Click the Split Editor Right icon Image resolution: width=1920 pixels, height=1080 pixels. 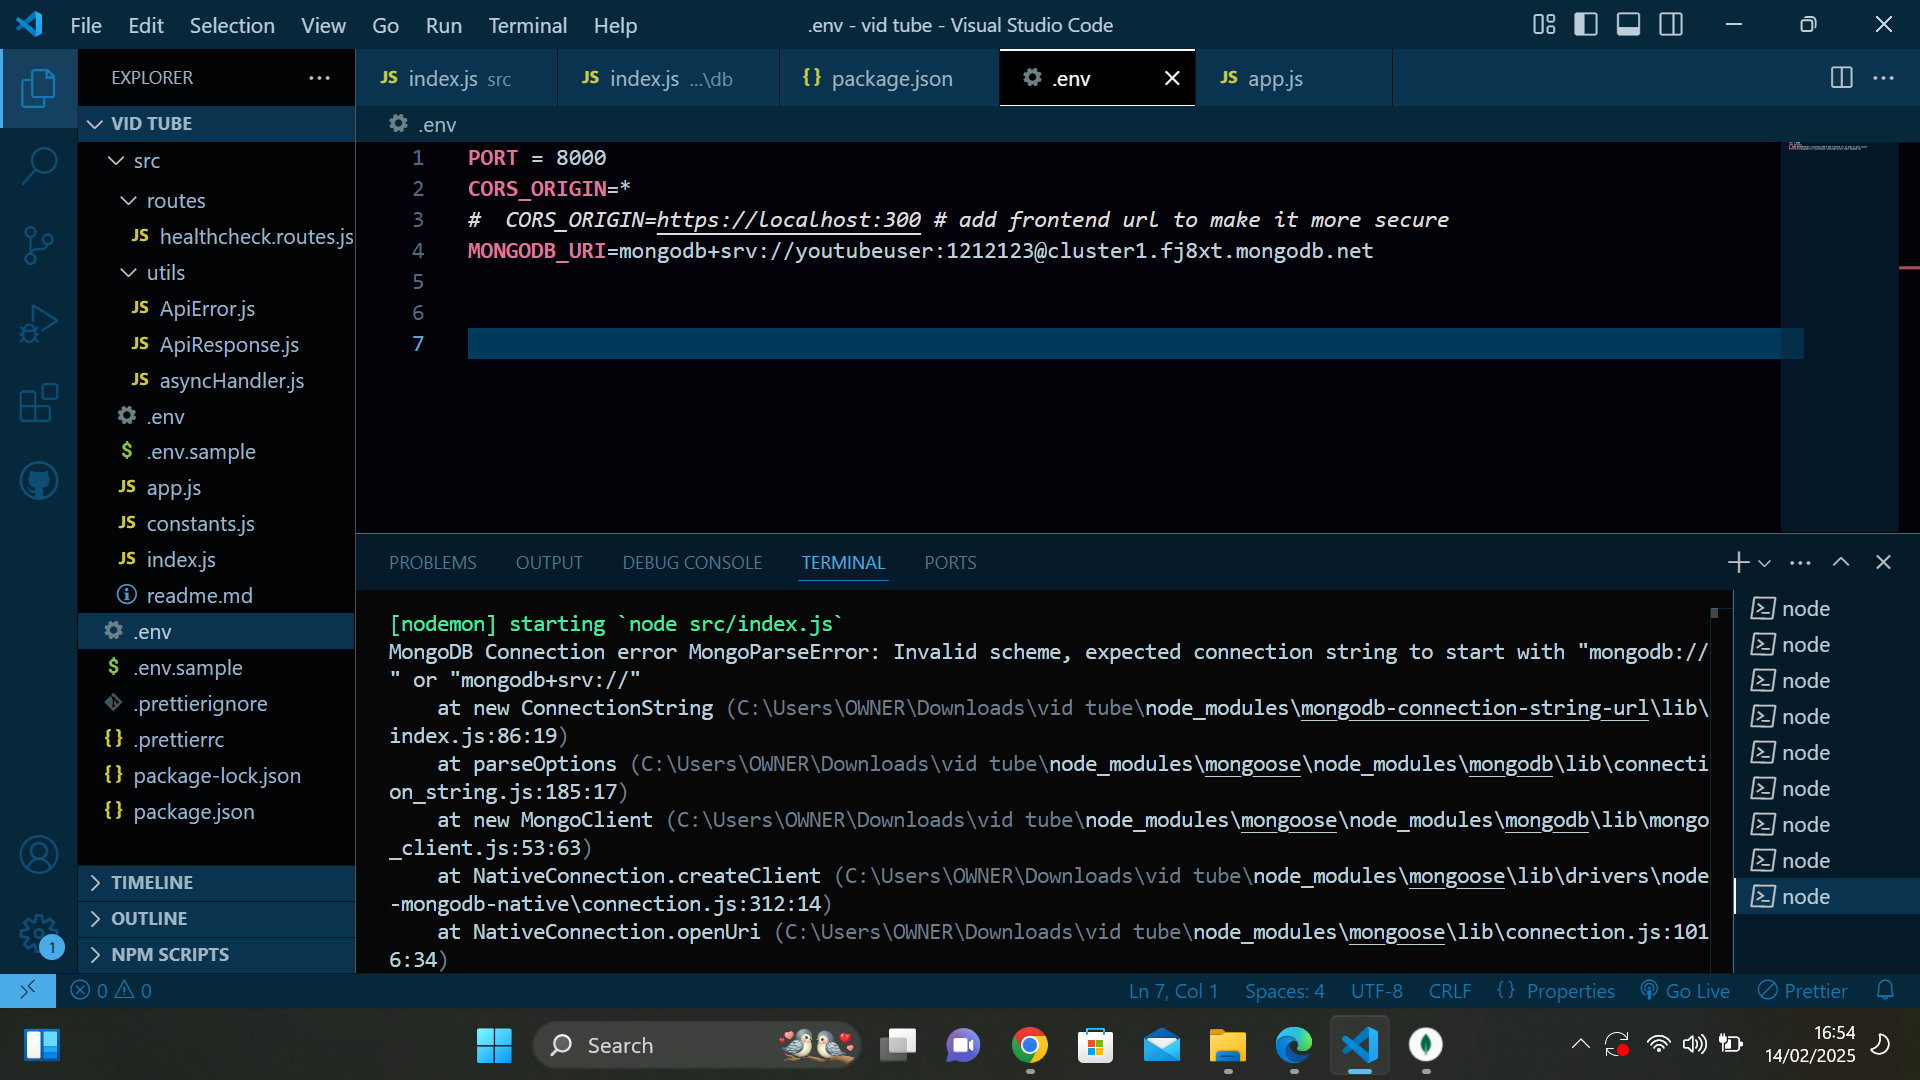pos(1841,78)
